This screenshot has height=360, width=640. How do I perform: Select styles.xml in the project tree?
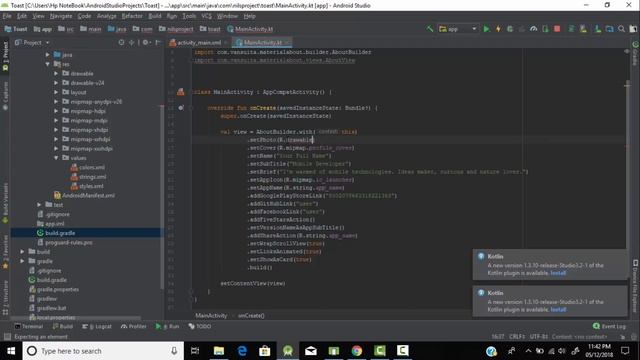91,186
